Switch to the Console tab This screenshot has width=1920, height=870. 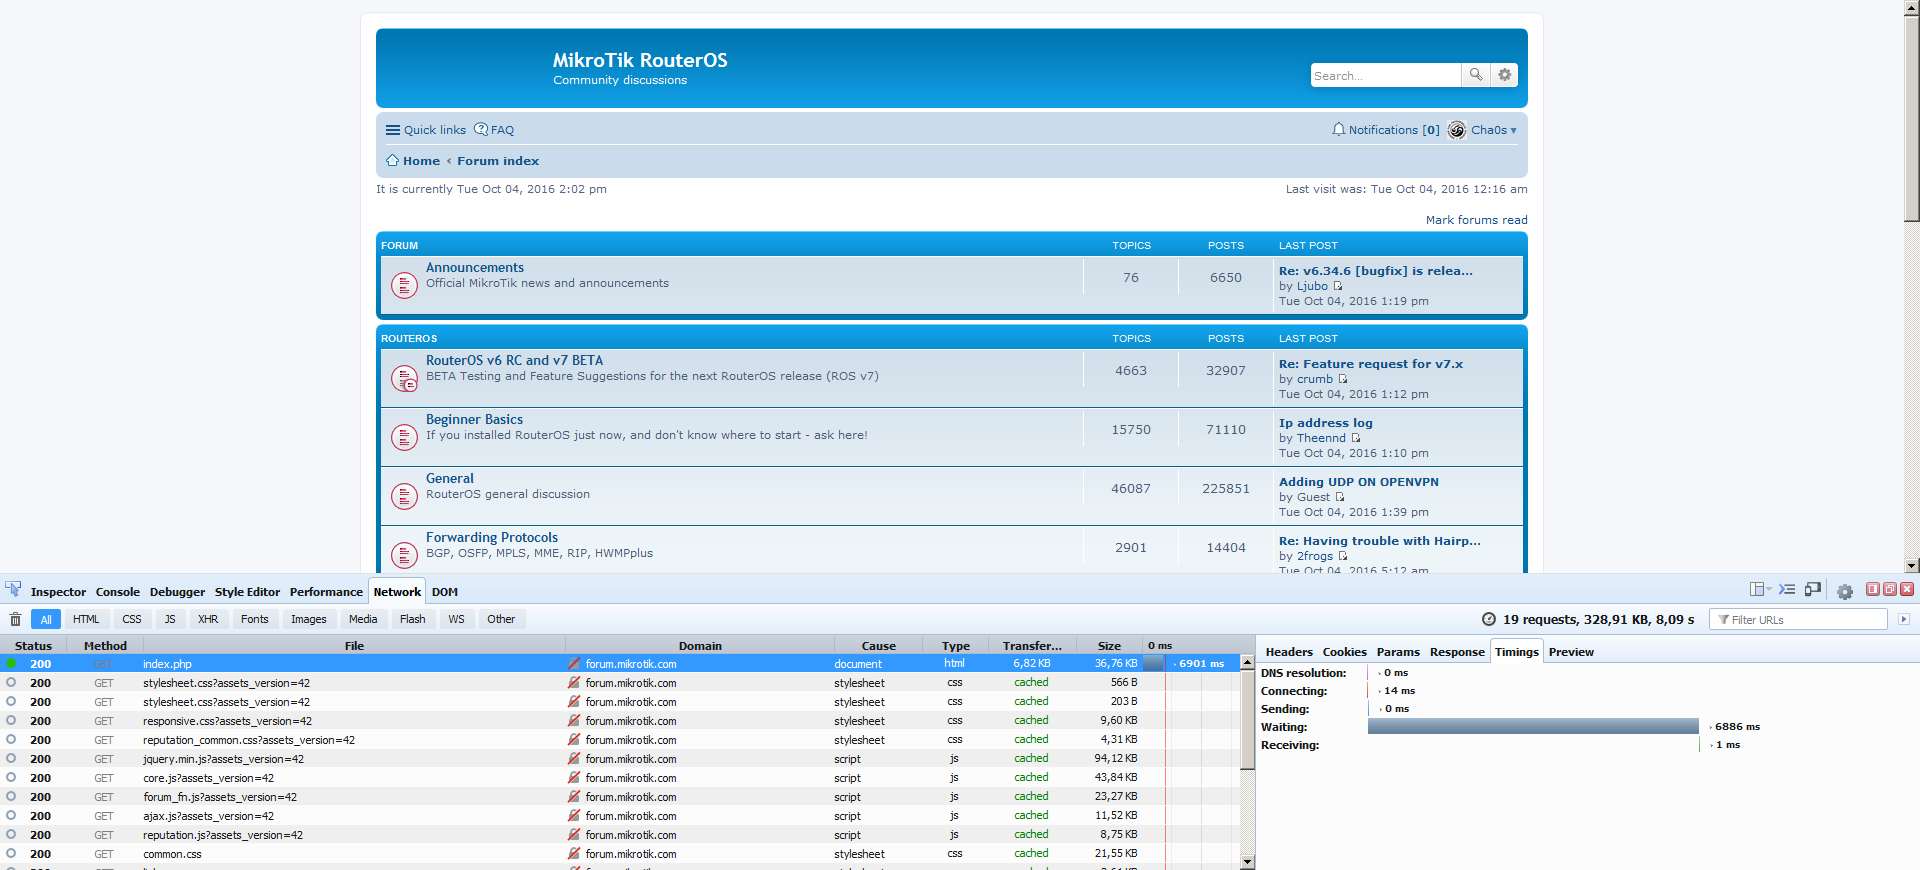118,592
